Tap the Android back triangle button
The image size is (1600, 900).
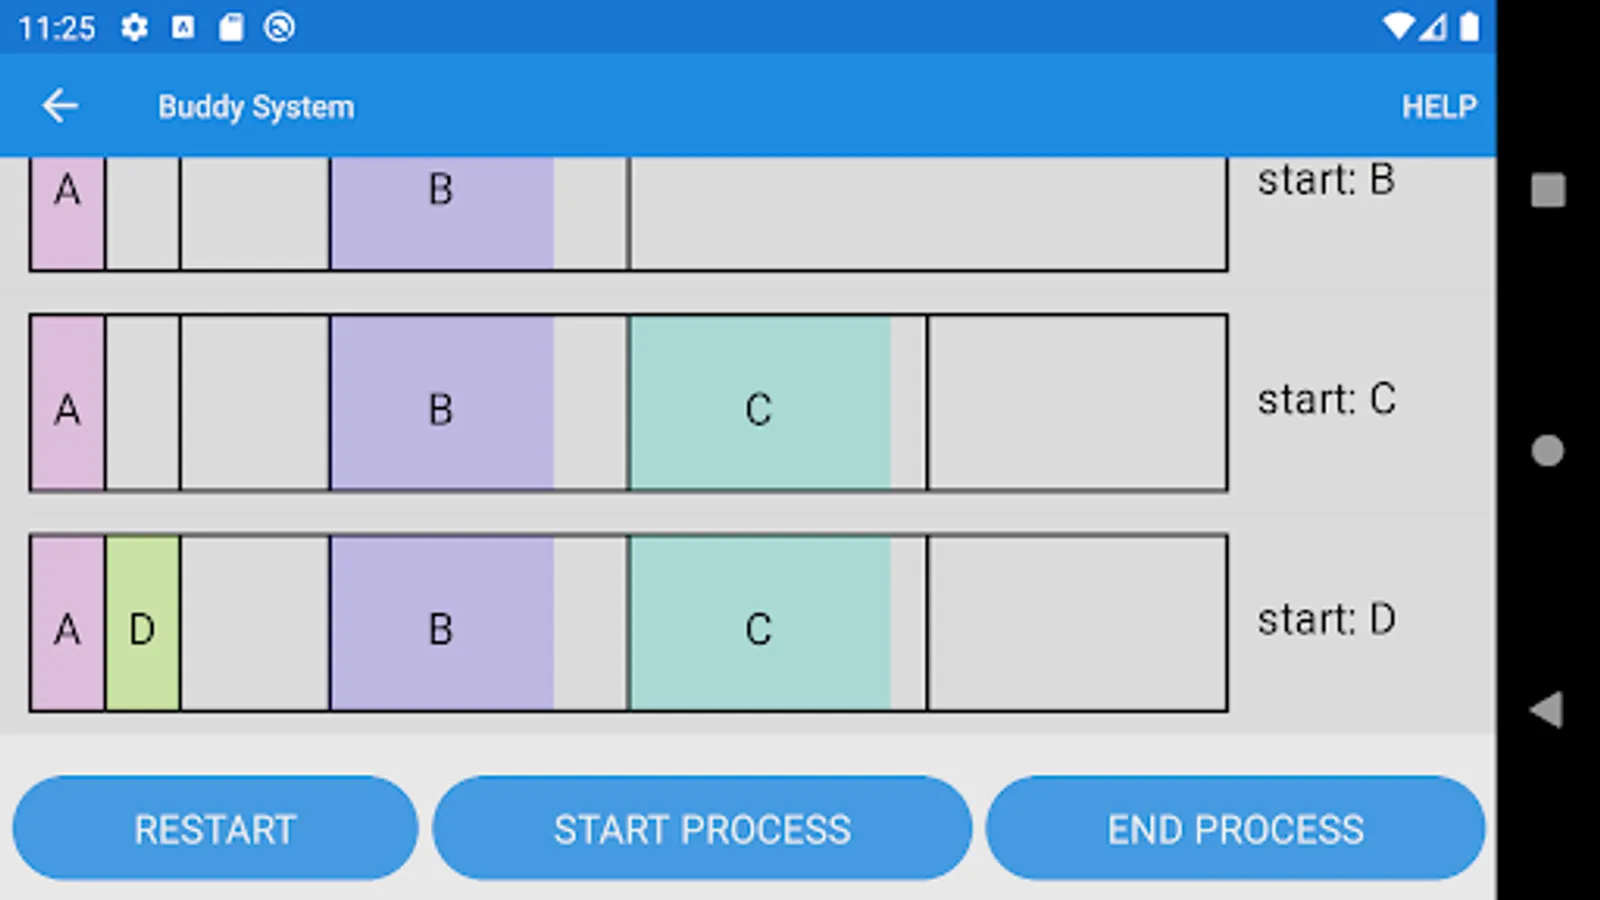coord(1547,710)
